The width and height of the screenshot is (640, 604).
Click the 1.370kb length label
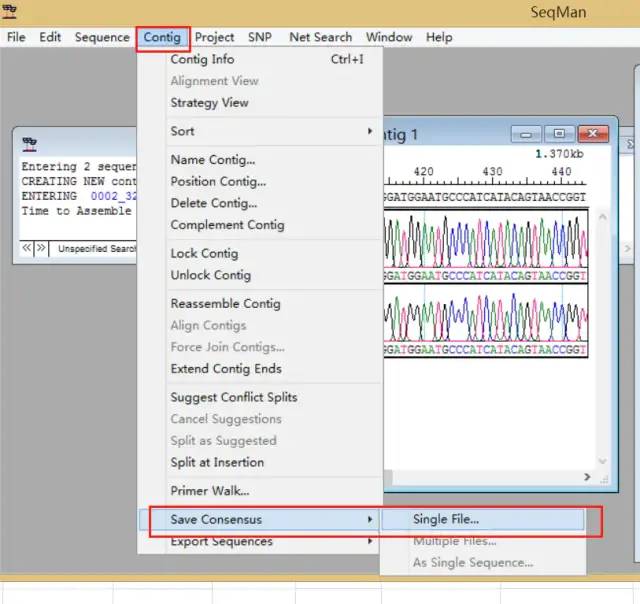click(x=559, y=154)
